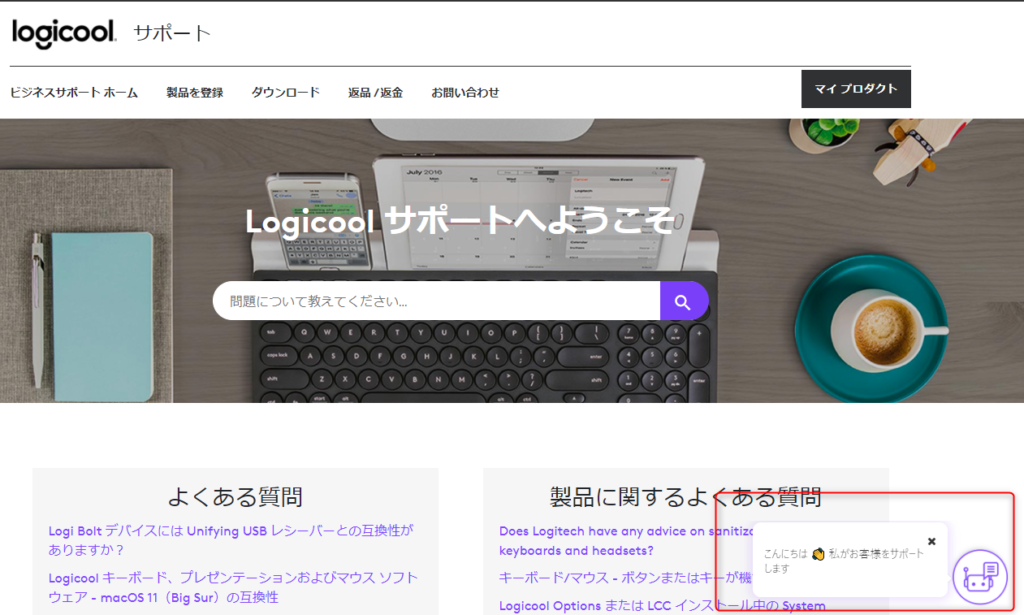Open the chatbot robot icon
Viewport: 1024px width, 615px height.
point(980,576)
